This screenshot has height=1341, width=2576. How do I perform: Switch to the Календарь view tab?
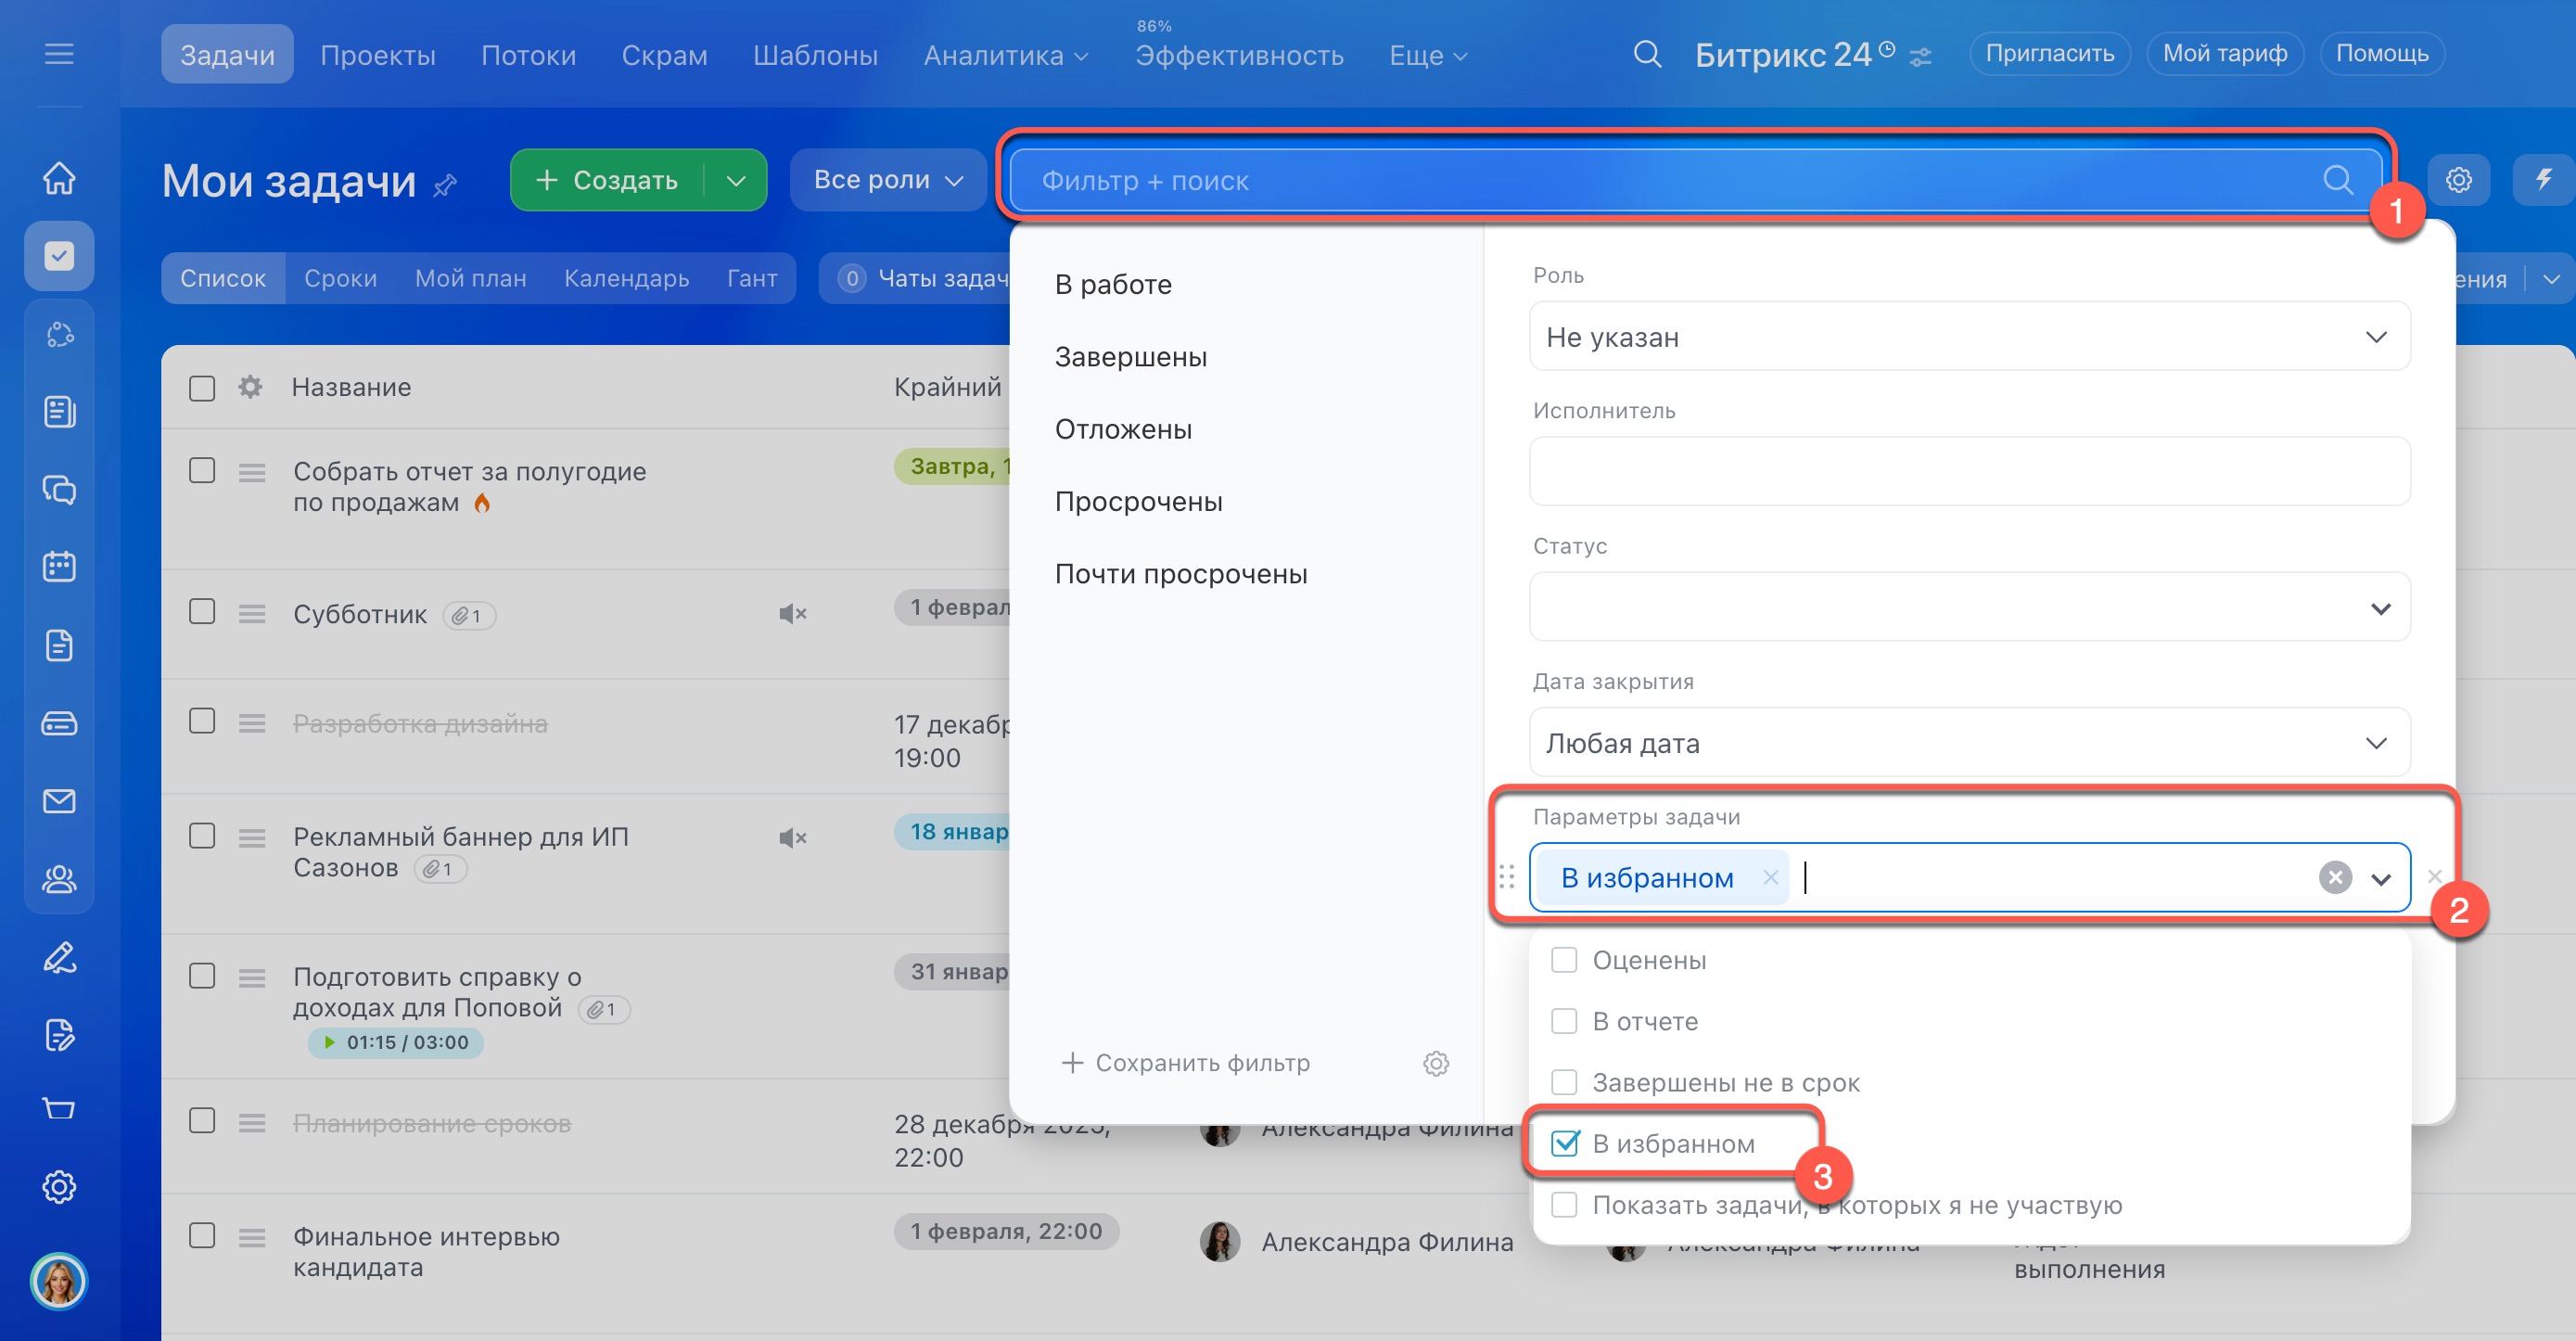[x=626, y=278]
